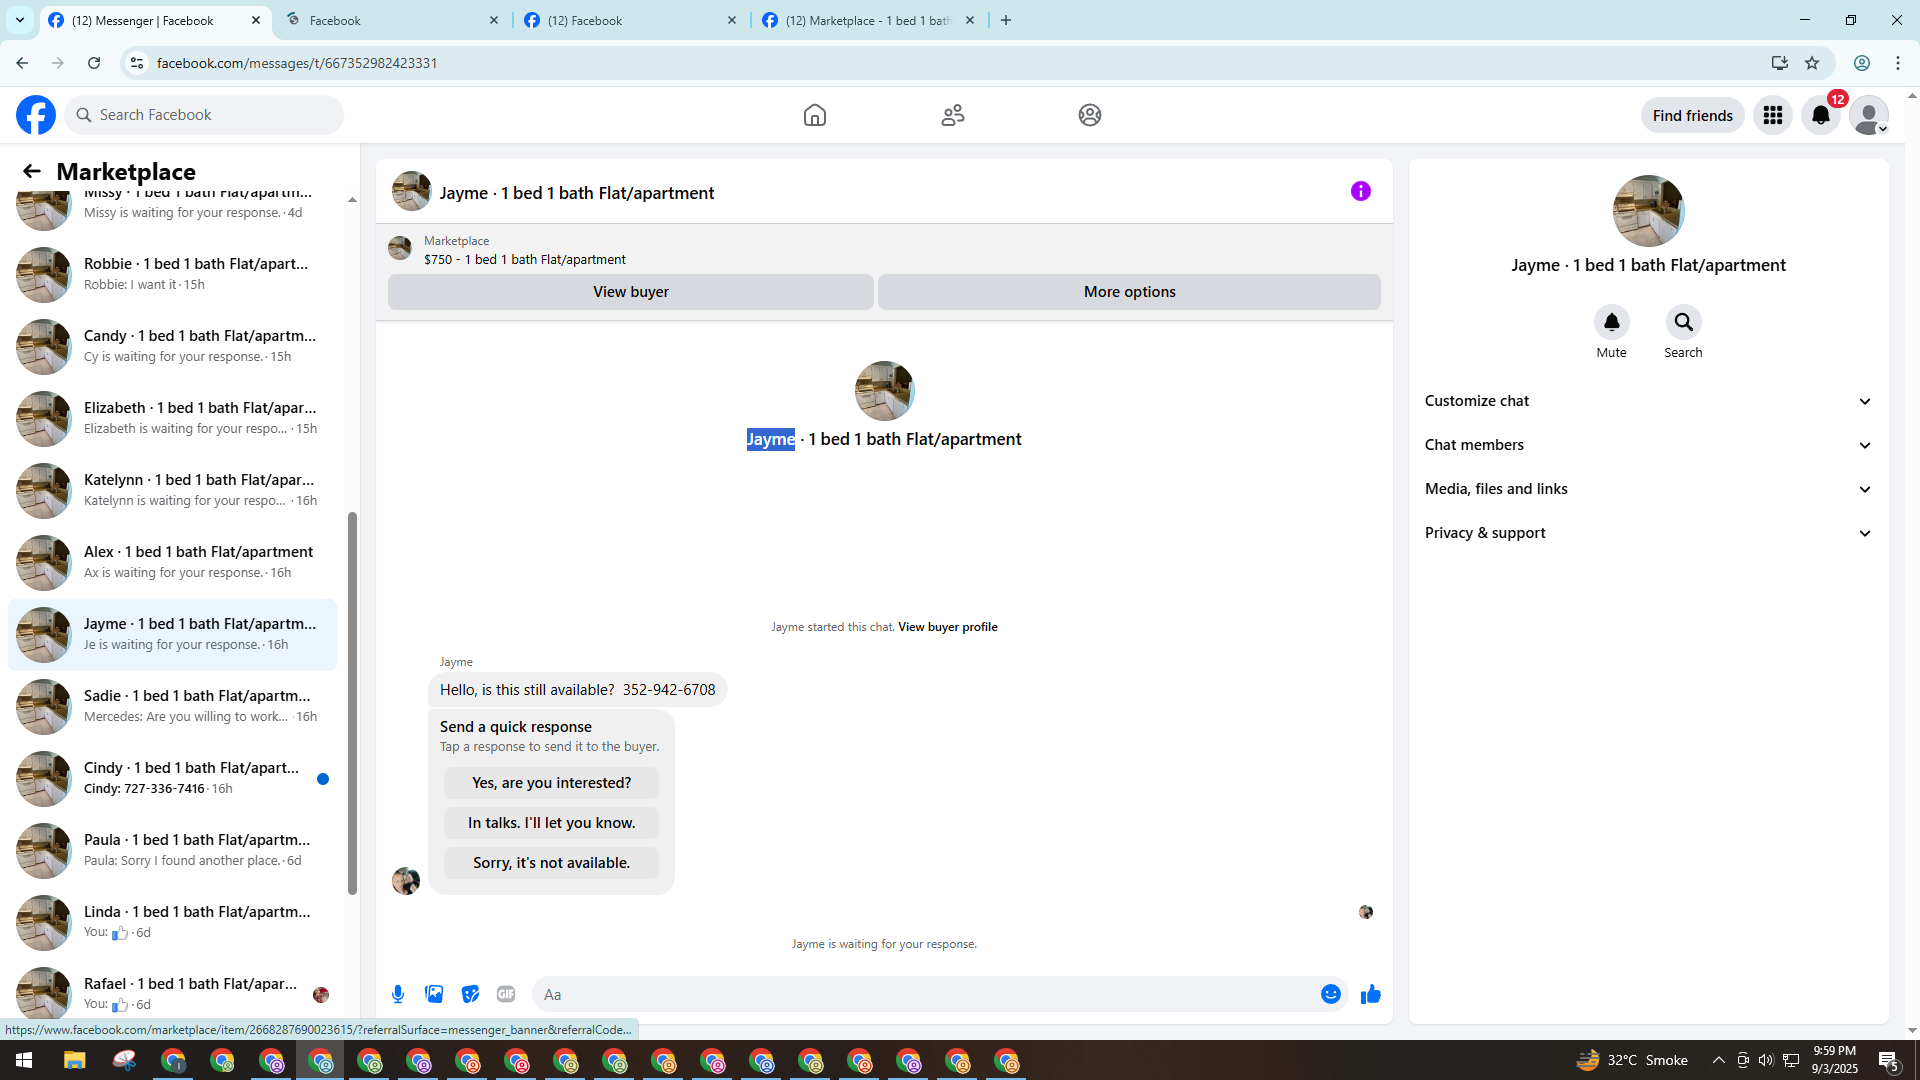Viewport: 1920px width, 1080px height.
Task: Open a new browser tab
Action: (1006, 20)
